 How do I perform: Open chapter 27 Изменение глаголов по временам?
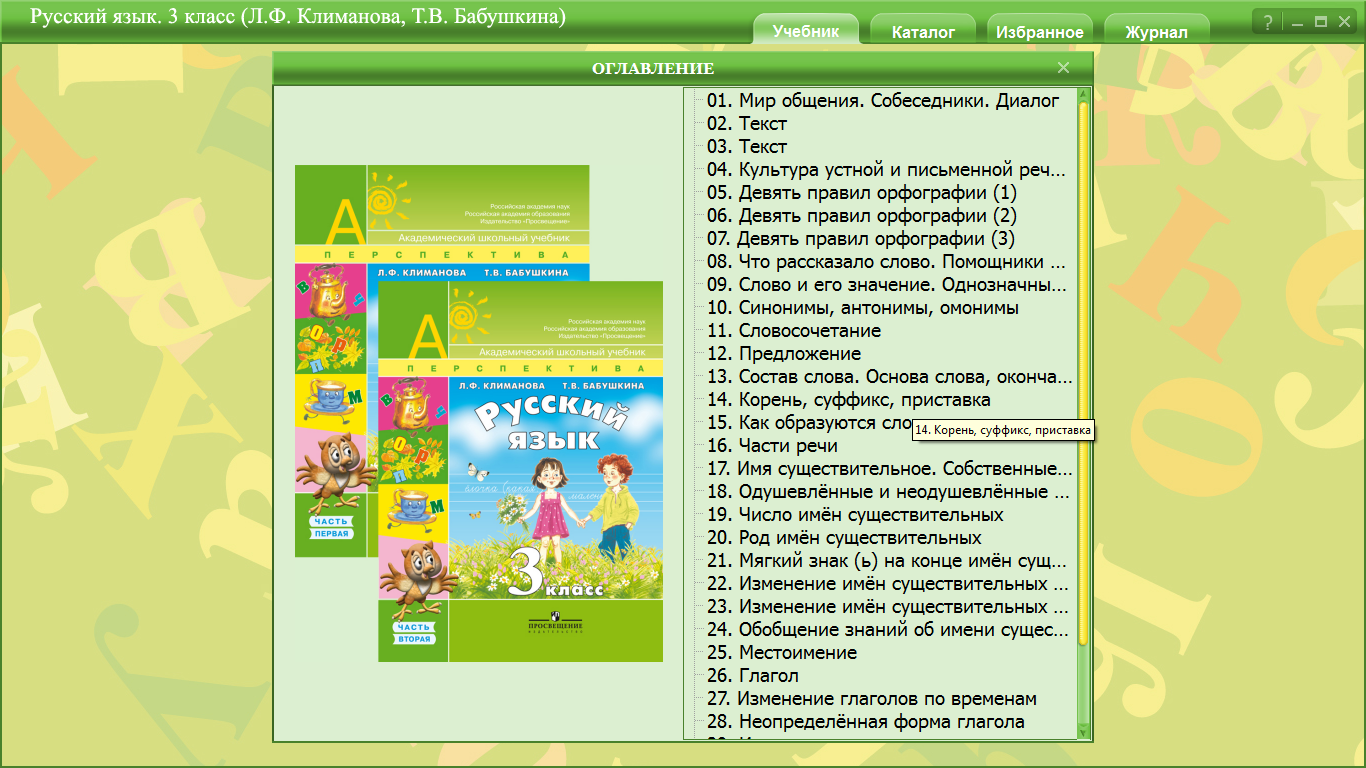coord(871,699)
